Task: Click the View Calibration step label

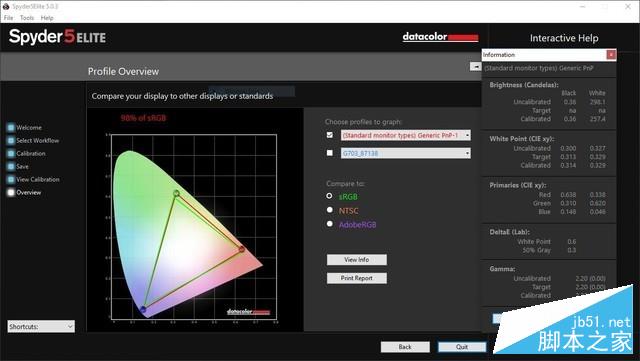Action: pyautogui.click(x=38, y=180)
